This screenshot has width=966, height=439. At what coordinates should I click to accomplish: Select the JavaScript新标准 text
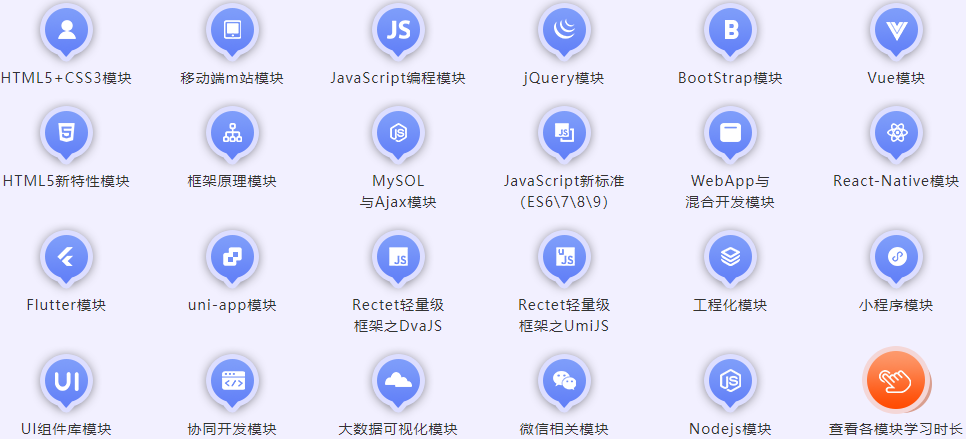point(564,181)
